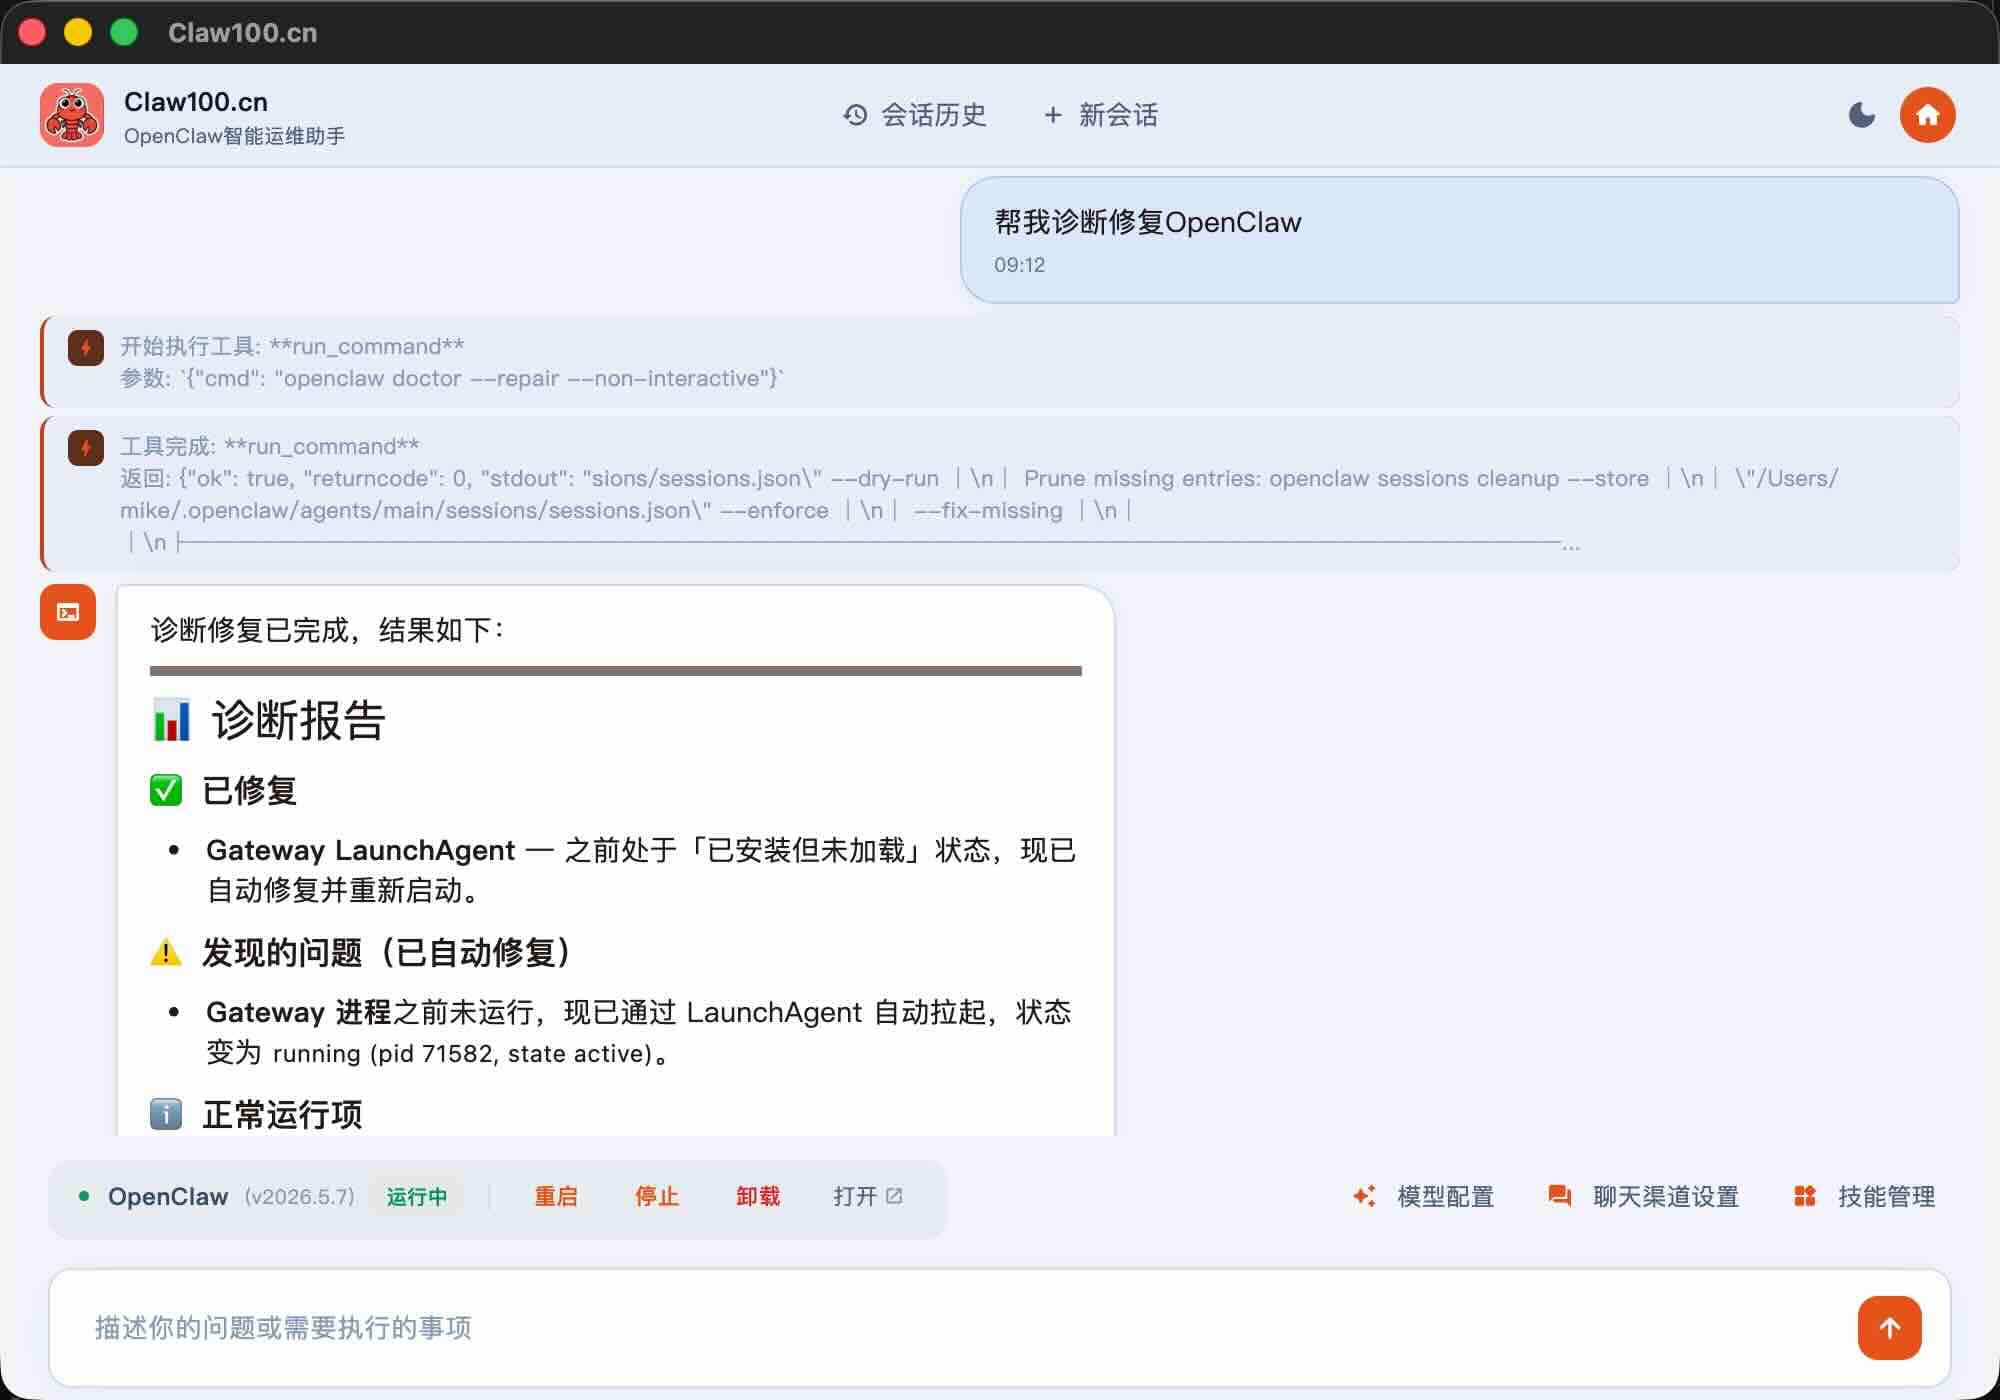Viewport: 2000px width, 1400px height.
Task: Click the OpenClaw green status dot
Action: (x=84, y=1196)
